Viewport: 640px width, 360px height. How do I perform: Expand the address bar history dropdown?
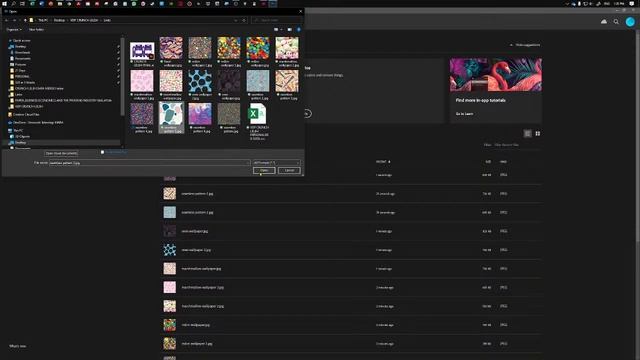tap(236, 20)
